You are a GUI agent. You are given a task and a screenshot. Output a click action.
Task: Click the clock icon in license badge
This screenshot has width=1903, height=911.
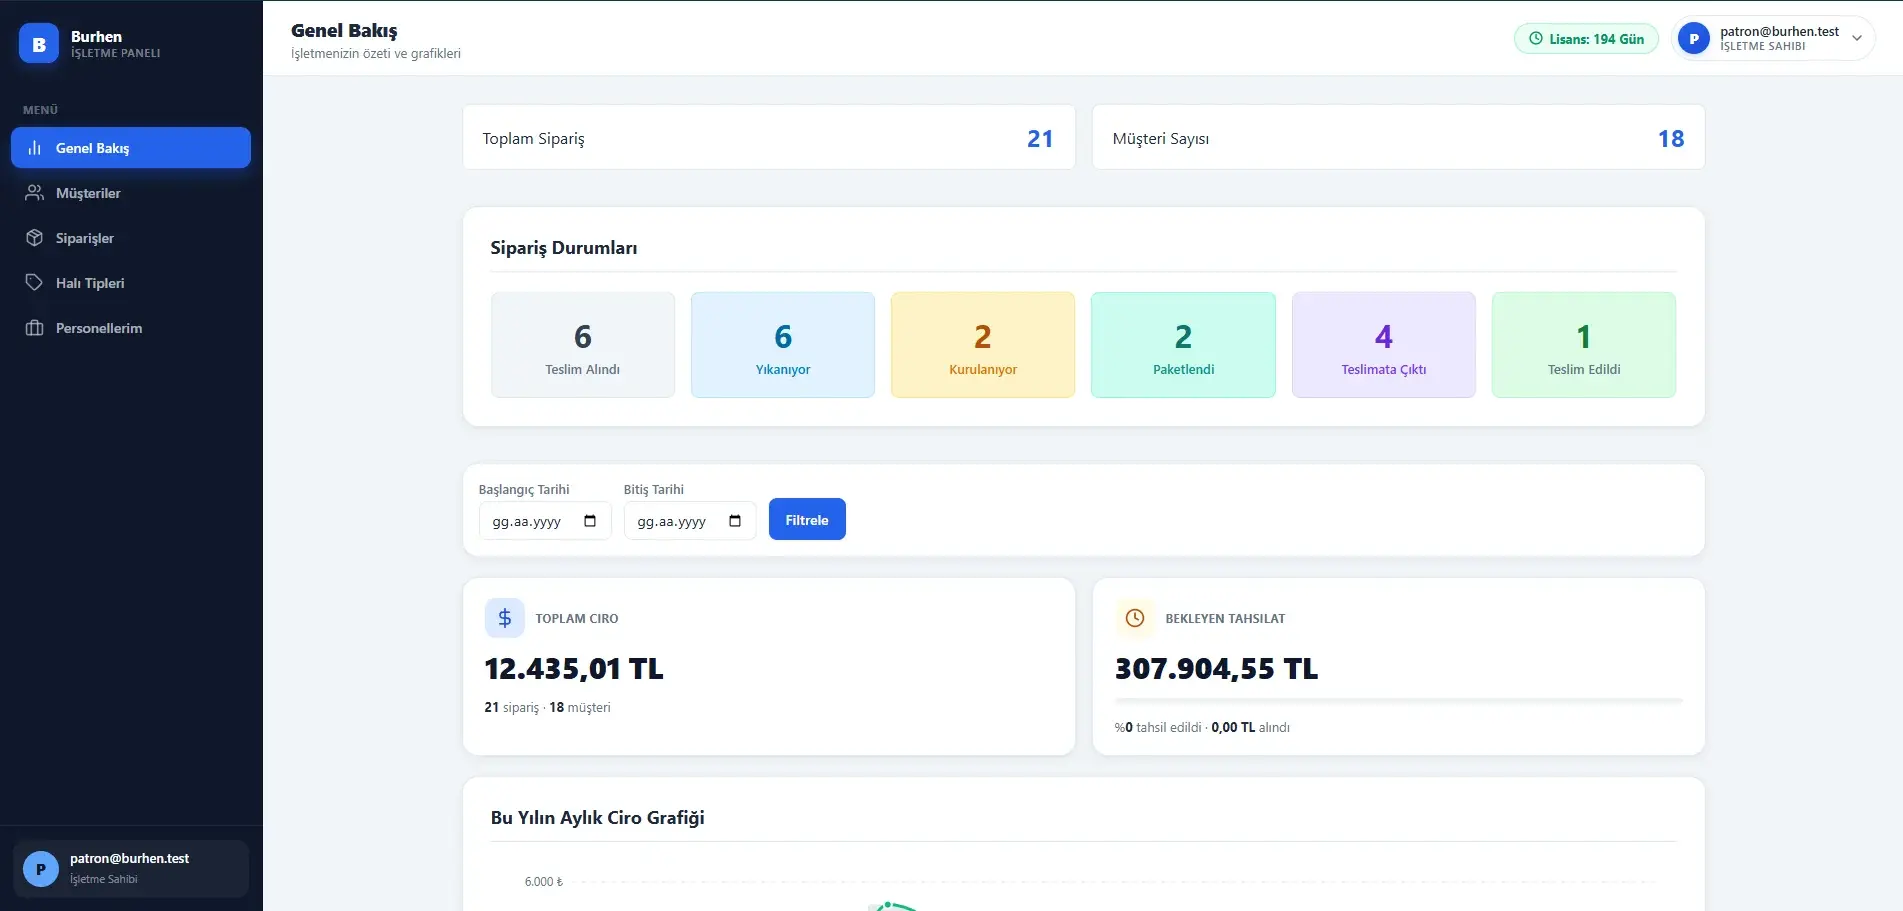pos(1536,39)
